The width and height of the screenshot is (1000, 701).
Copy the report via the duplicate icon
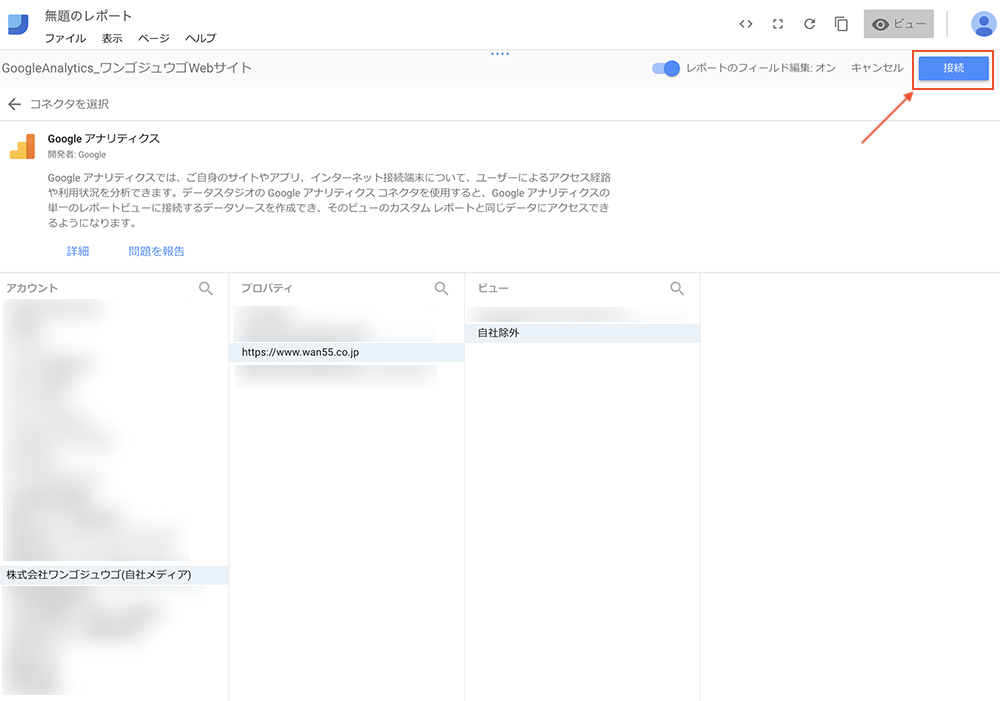(x=841, y=24)
